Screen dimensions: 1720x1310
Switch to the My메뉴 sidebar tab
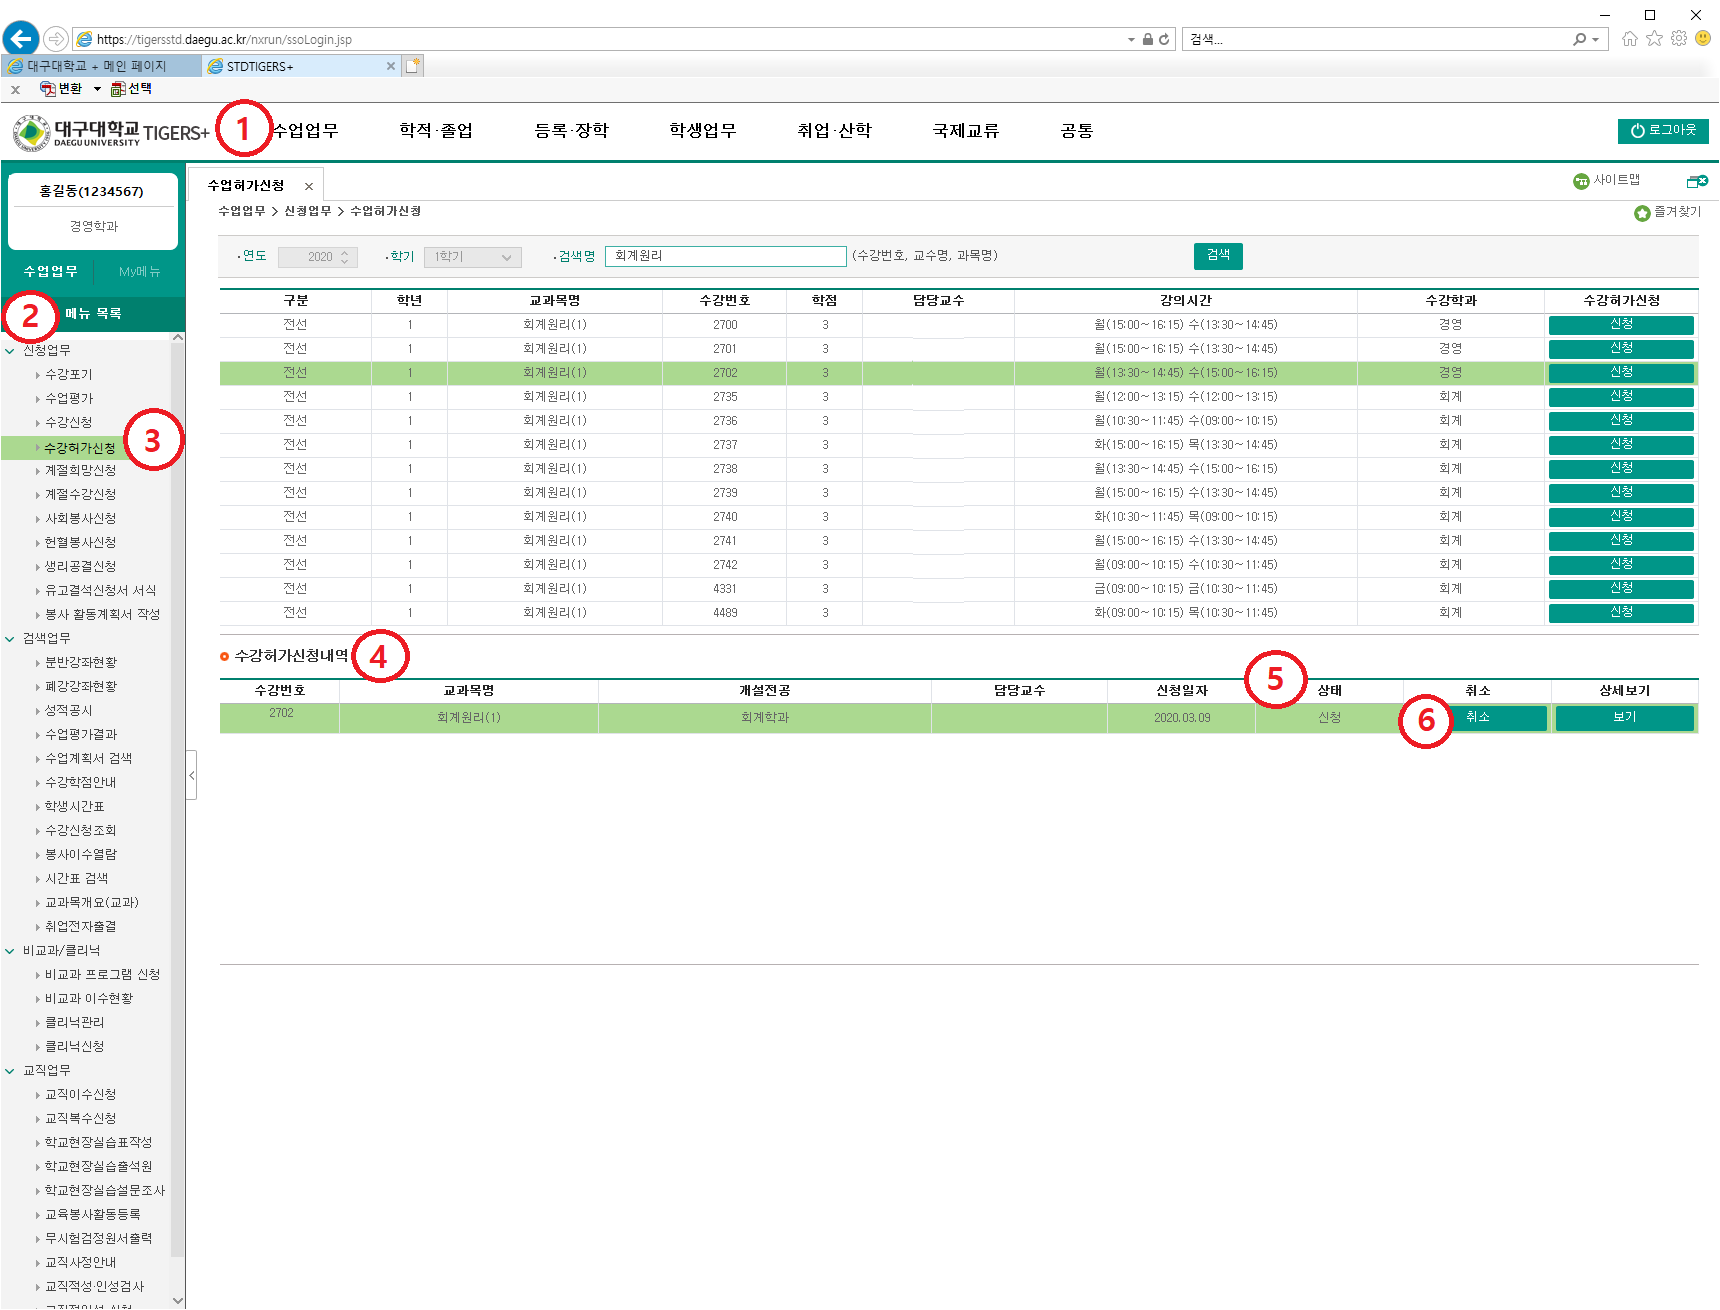coord(139,272)
